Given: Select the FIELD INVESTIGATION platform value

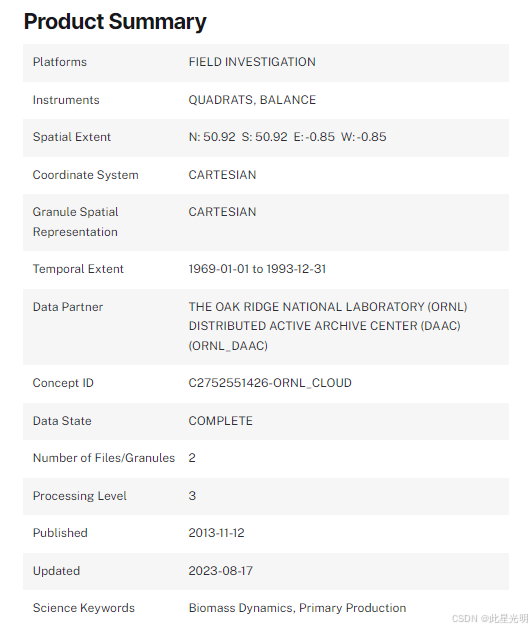Looking at the screenshot, I should [x=252, y=62].
